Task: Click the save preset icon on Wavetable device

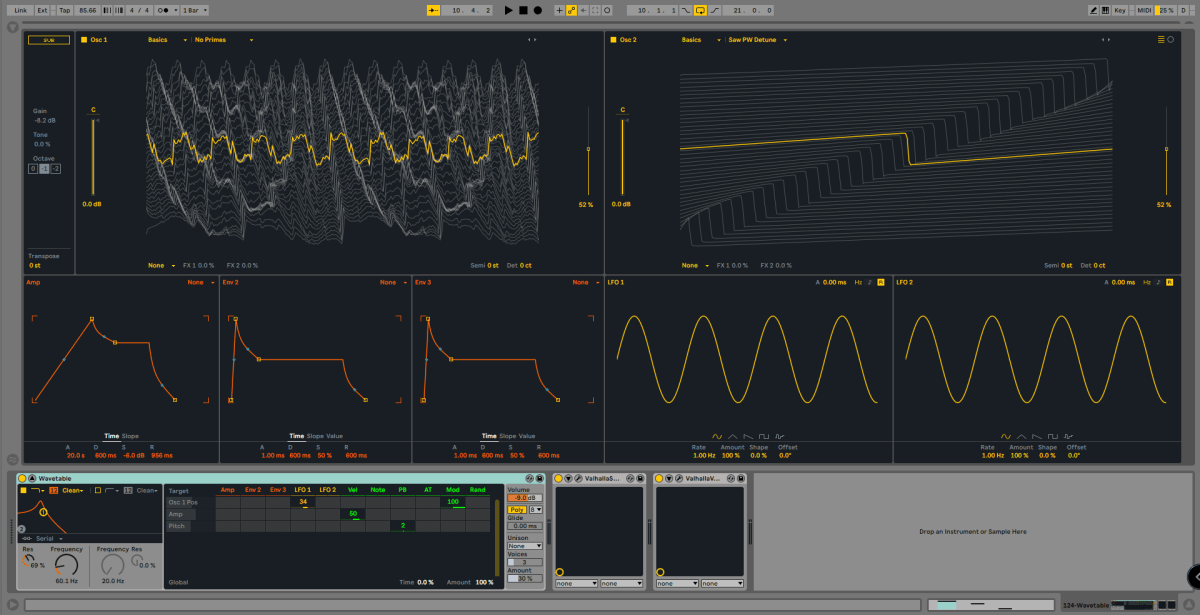Action: click(541, 479)
